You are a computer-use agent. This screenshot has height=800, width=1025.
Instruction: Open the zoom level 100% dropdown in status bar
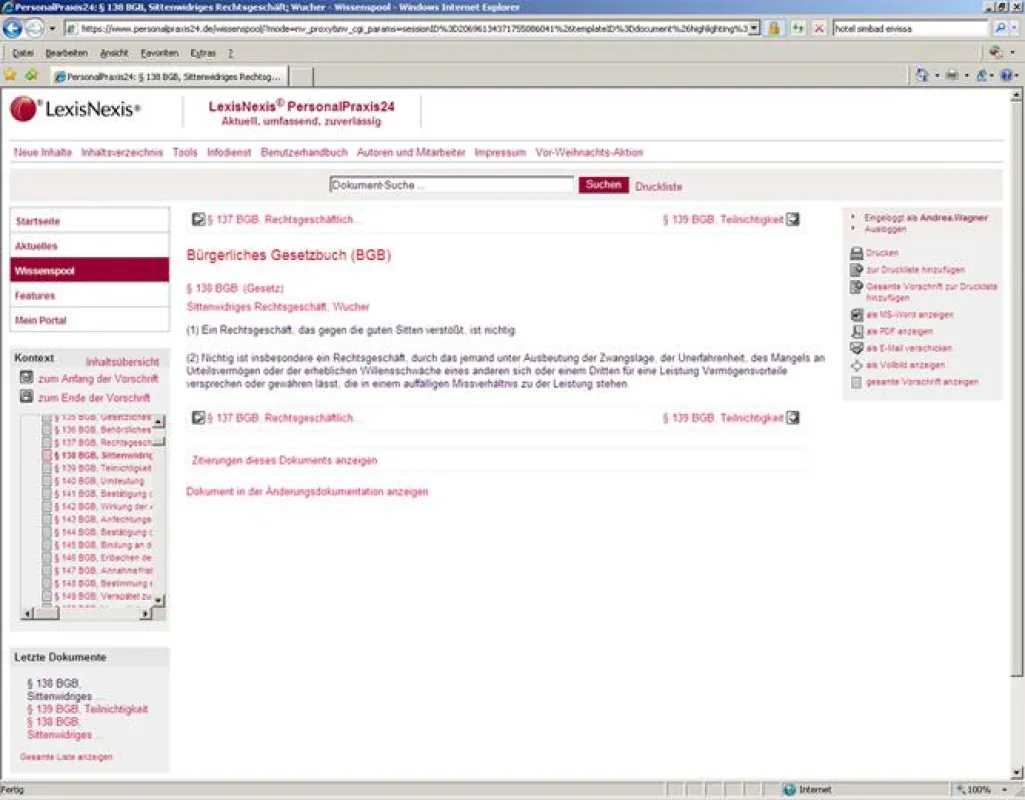pyautogui.click(x=1005, y=790)
